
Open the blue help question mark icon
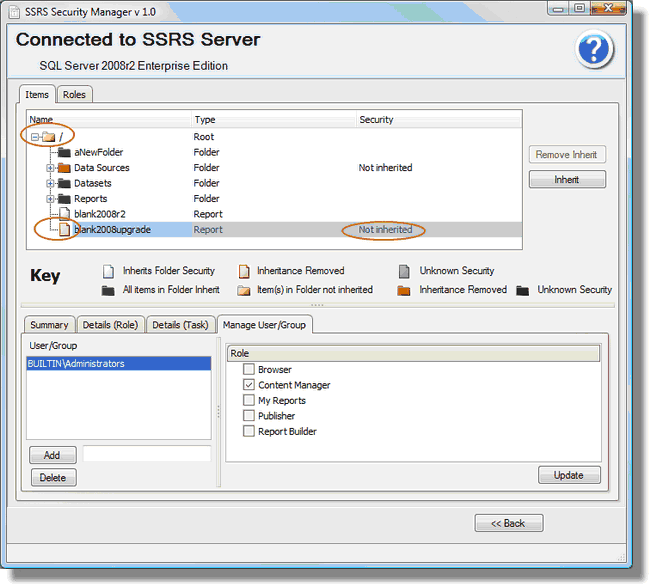point(595,49)
